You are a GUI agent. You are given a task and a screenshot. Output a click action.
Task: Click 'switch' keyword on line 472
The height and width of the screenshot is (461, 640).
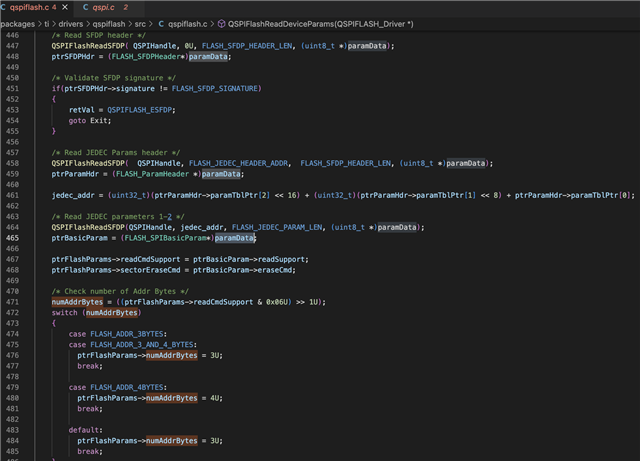pos(64,312)
